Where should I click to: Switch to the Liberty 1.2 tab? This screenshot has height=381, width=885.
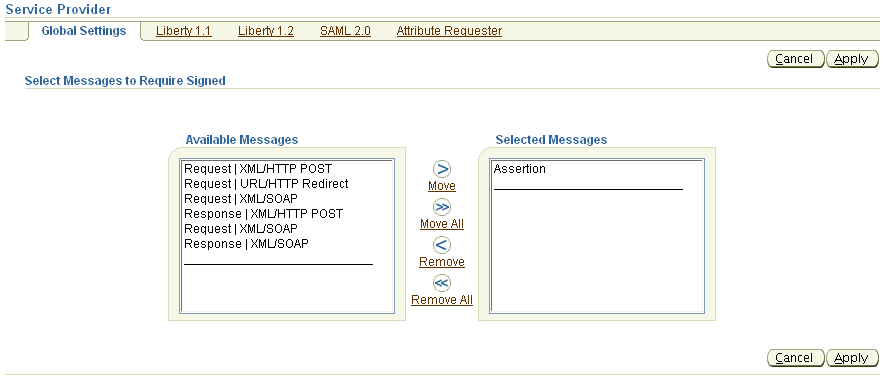(266, 31)
